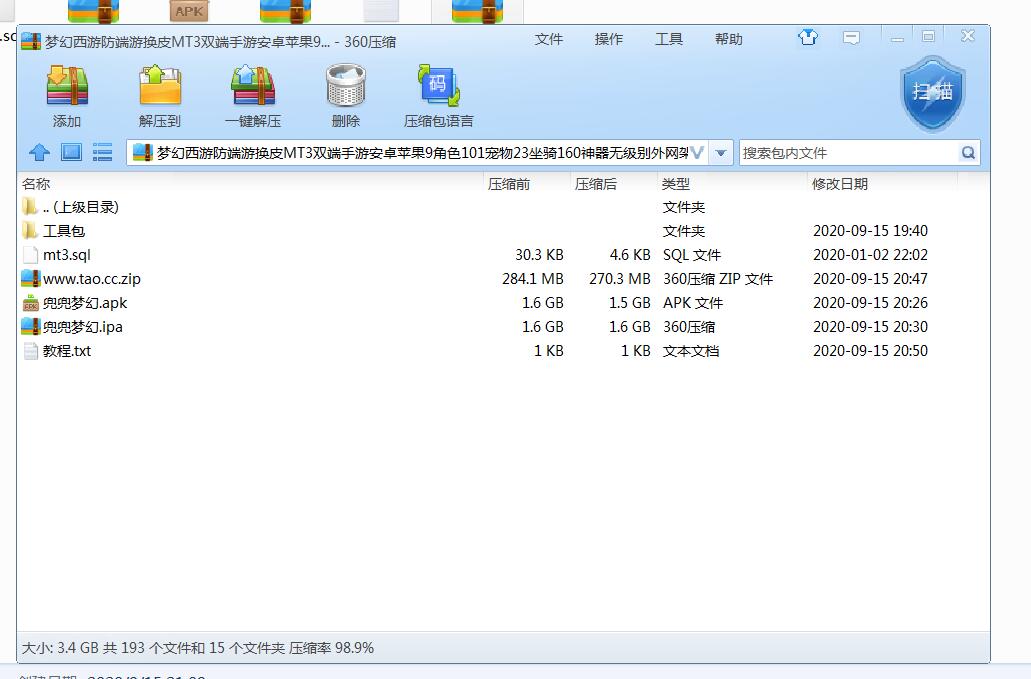This screenshot has width=1031, height=679.
Task: Select the 兜兜梦幻.apk file
Action: coord(85,303)
